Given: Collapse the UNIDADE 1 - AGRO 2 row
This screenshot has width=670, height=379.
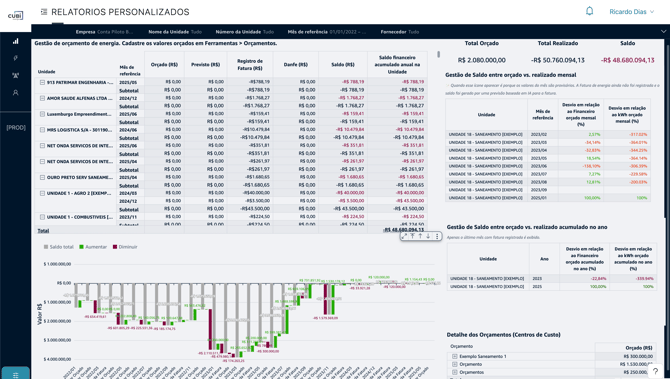Looking at the screenshot, I should coord(42,193).
